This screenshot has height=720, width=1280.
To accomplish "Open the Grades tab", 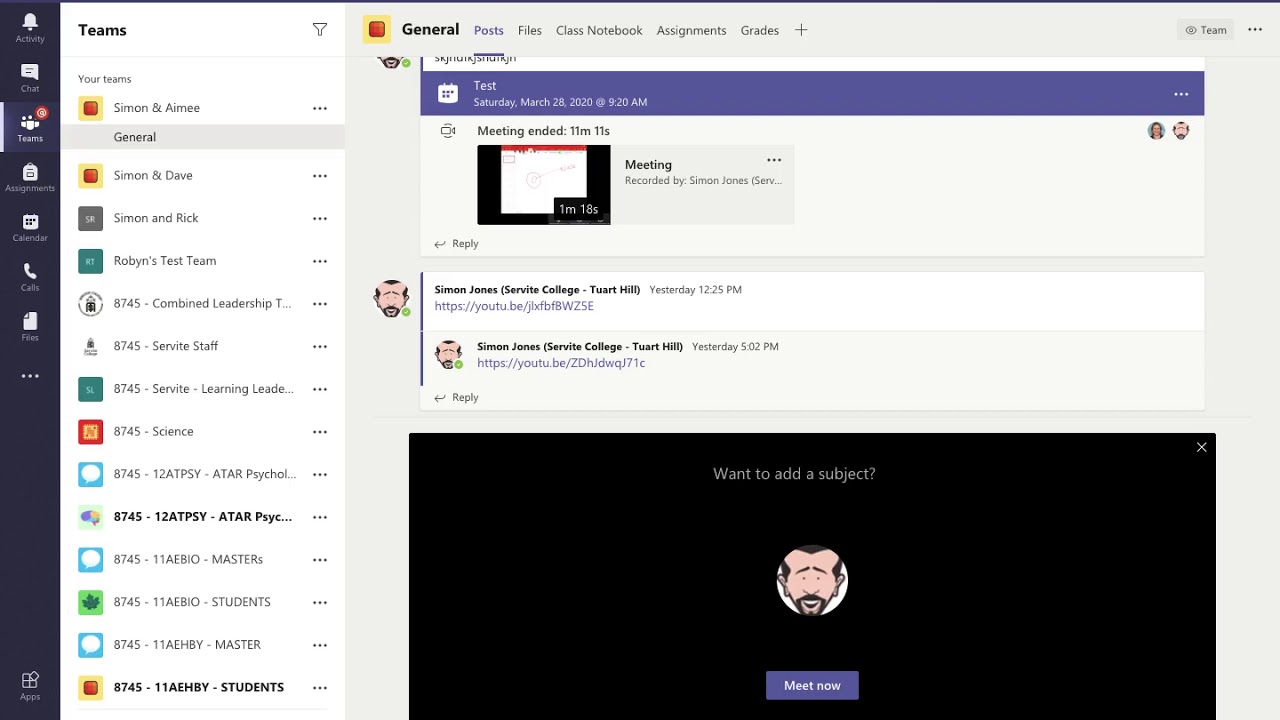I will 760,30.
